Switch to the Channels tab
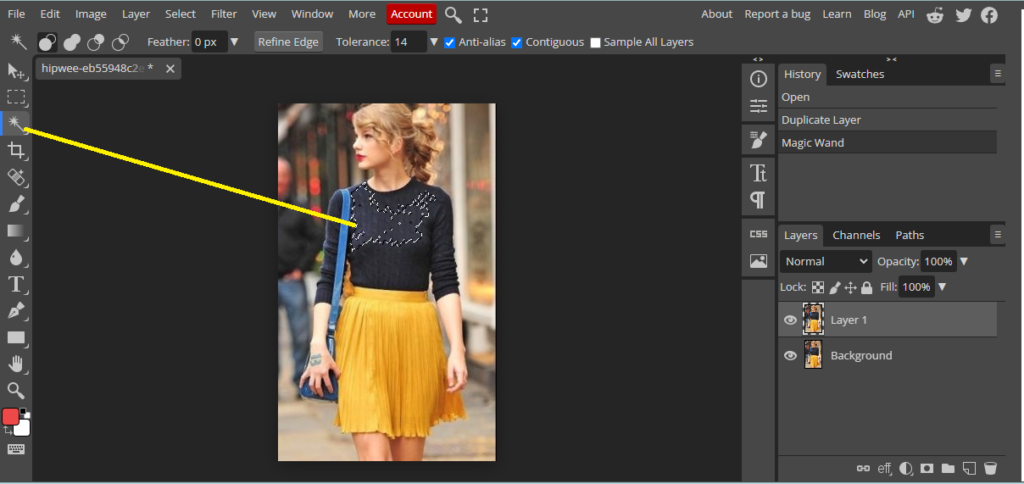The image size is (1024, 484). click(856, 235)
